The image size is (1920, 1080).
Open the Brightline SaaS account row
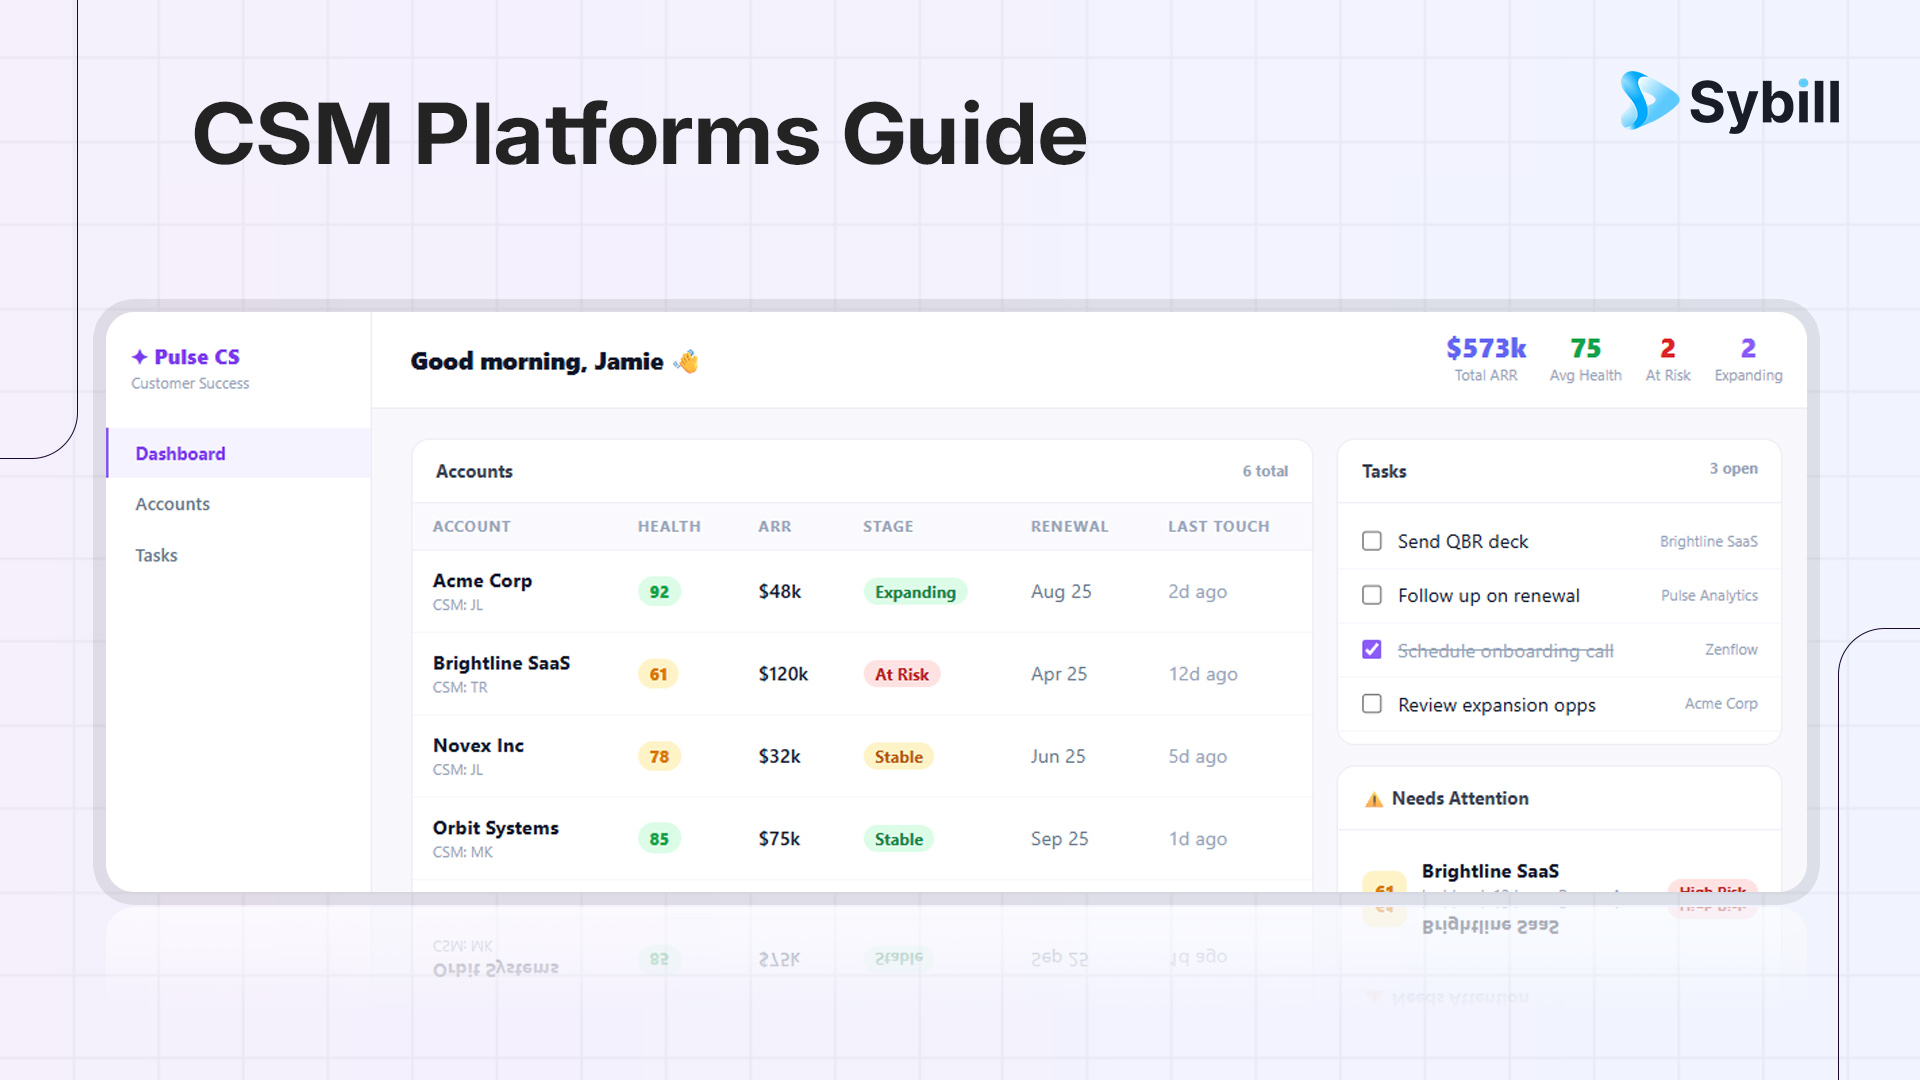click(x=862, y=674)
